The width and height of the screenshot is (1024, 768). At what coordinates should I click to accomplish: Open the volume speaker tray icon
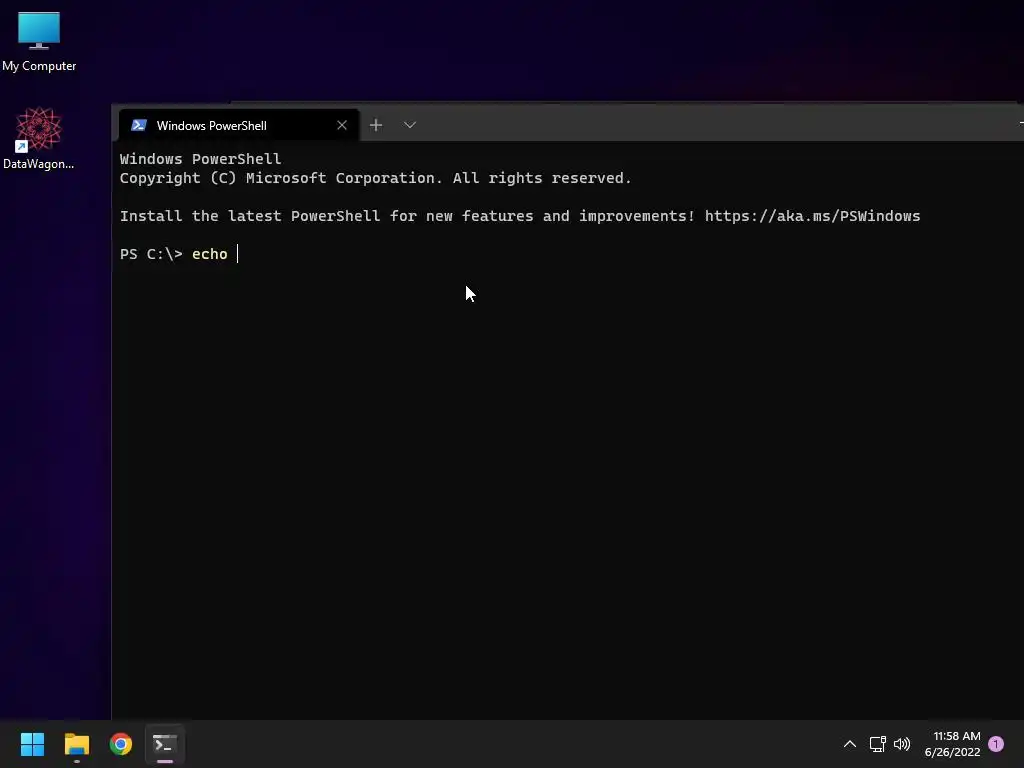902,744
